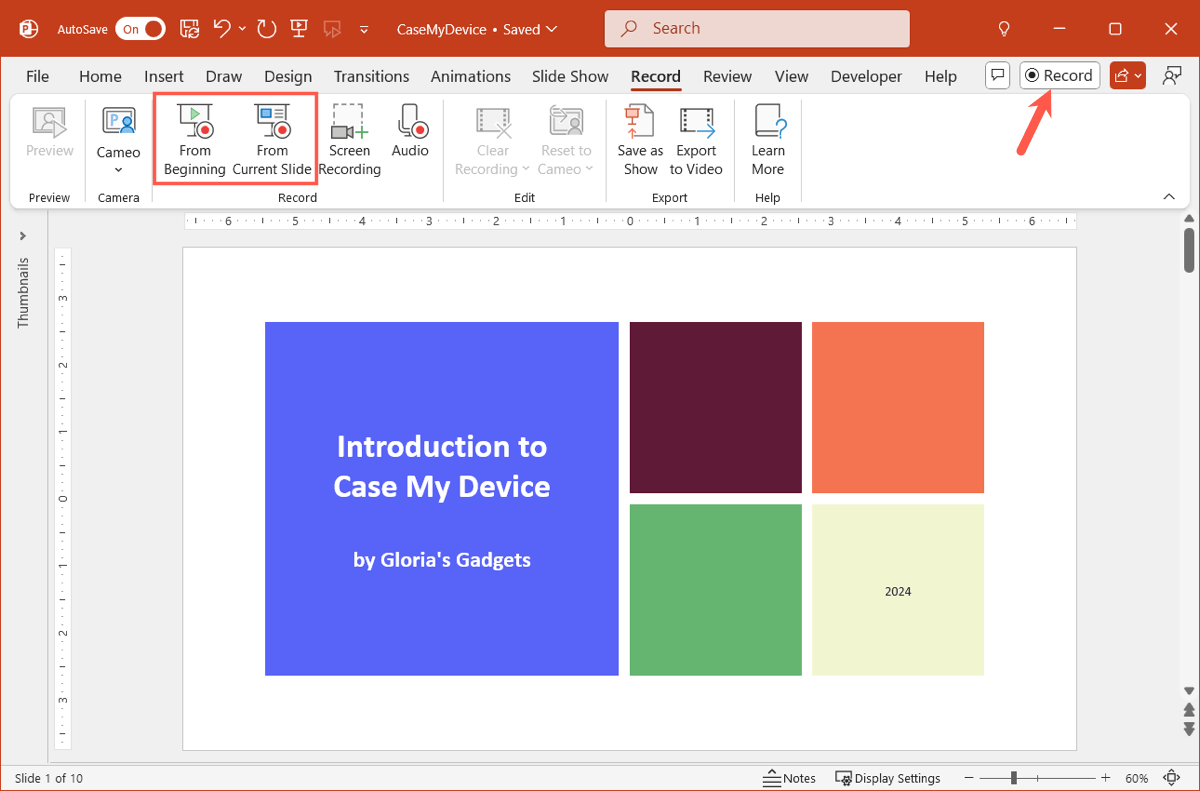The width and height of the screenshot is (1200, 791).
Task: Open Screen Recording tool
Action: pyautogui.click(x=350, y=139)
